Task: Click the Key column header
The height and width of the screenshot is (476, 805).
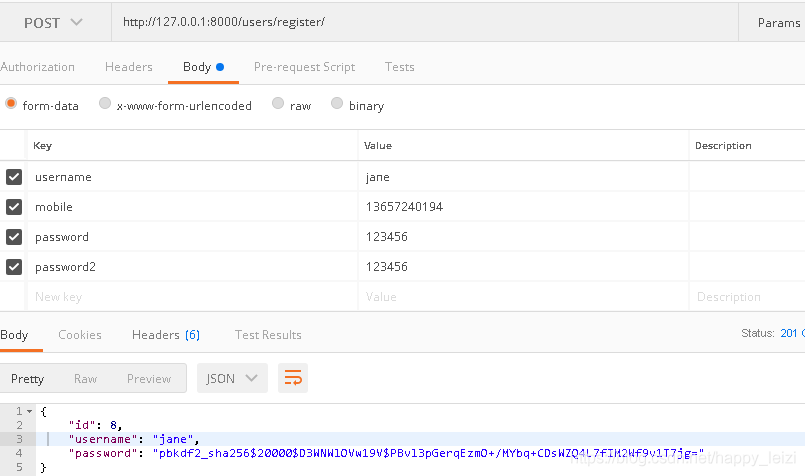Action: click(x=43, y=145)
